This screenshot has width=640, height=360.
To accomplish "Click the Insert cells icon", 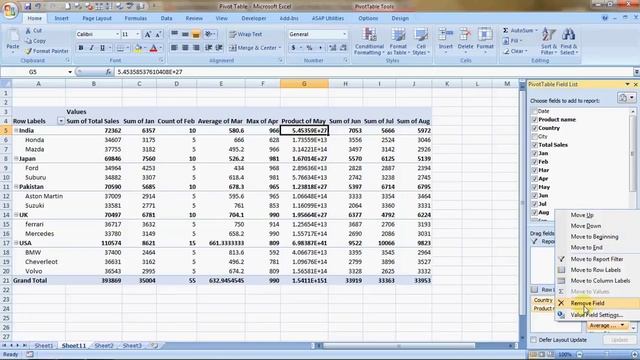I will (x=446, y=34).
